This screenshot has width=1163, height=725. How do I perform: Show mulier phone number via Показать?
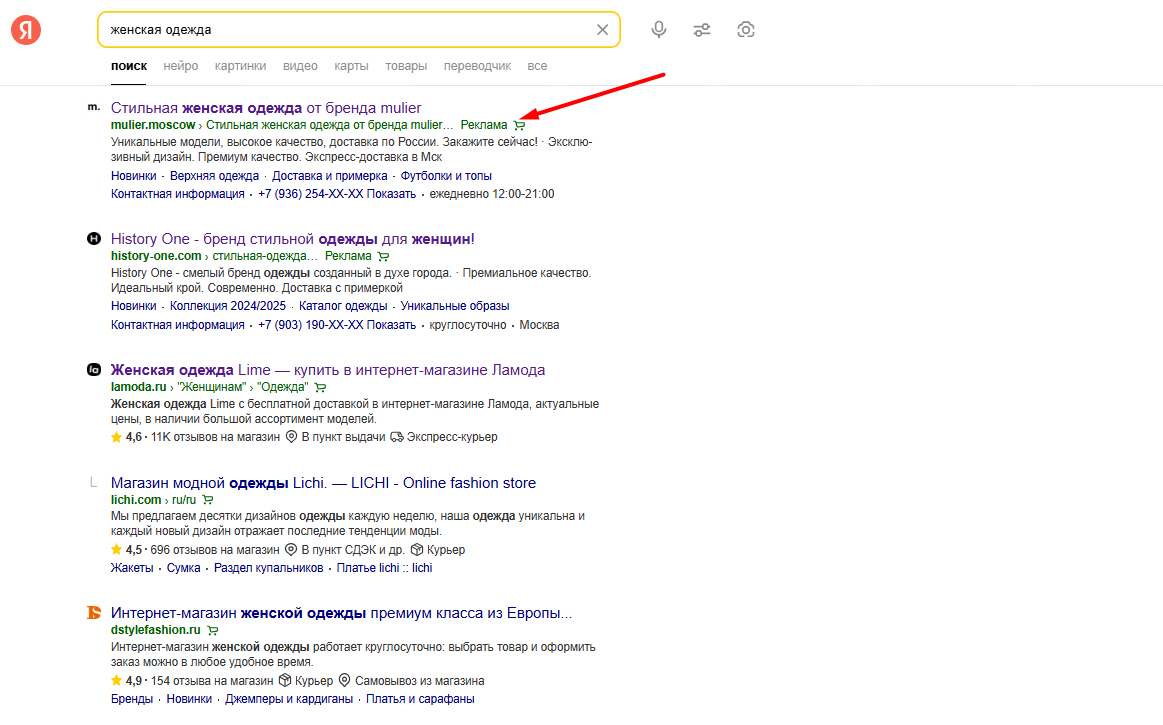coord(391,194)
